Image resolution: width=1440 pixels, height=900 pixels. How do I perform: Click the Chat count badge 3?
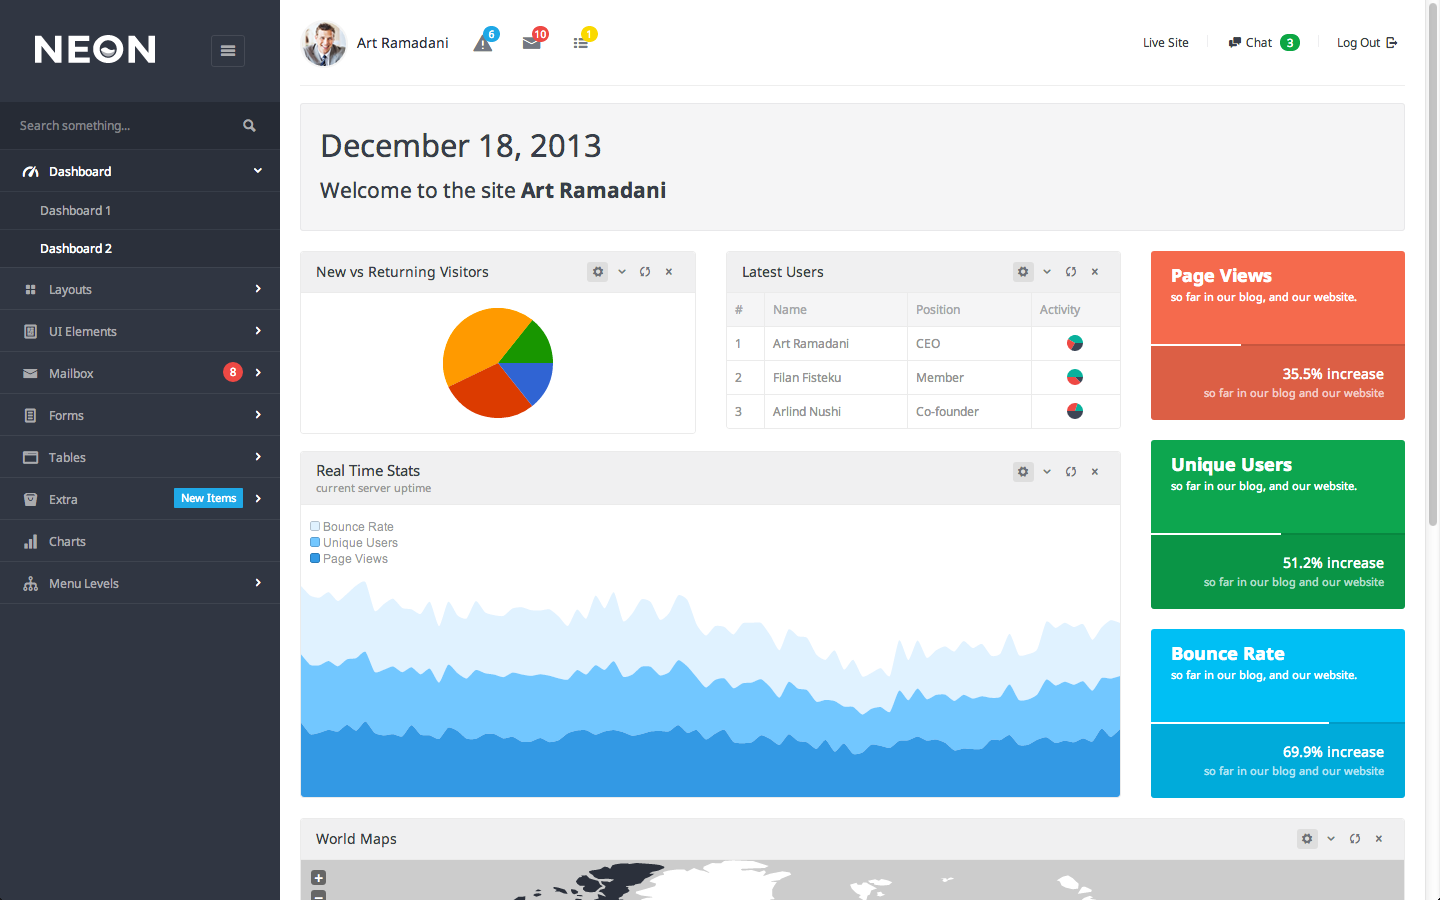point(1290,43)
